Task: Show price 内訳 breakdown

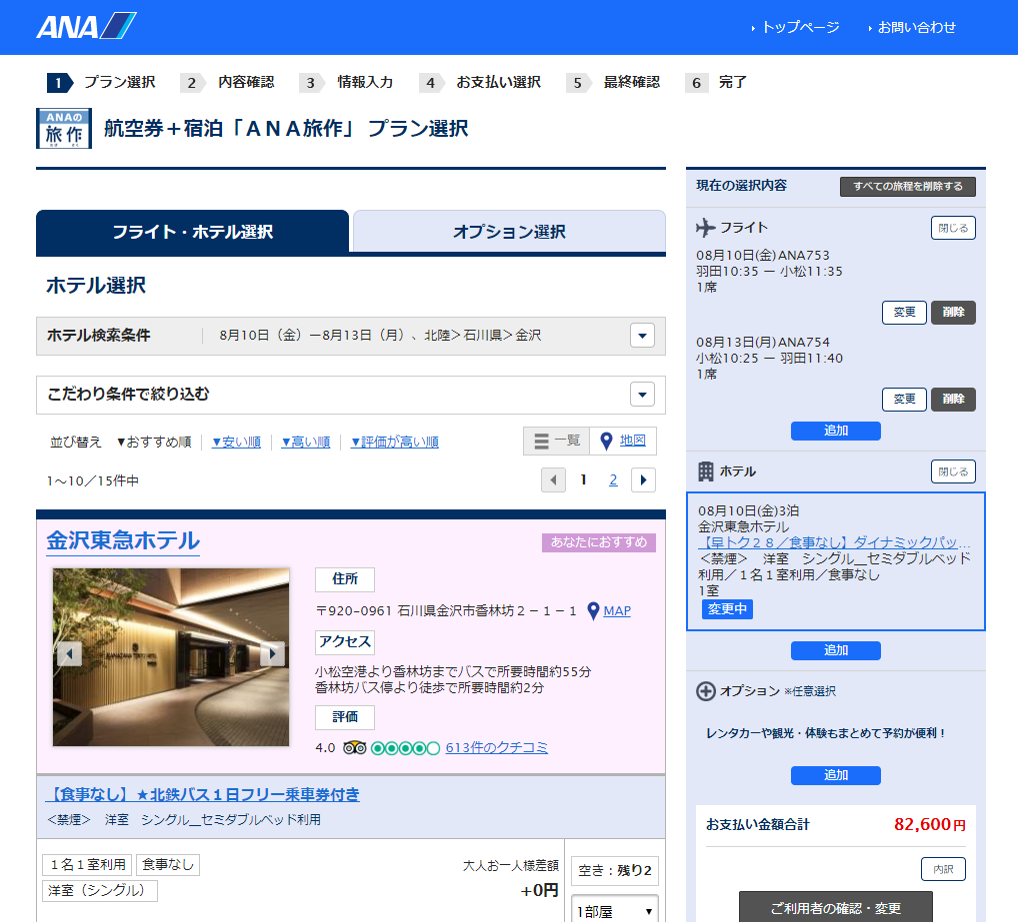Action: (943, 869)
